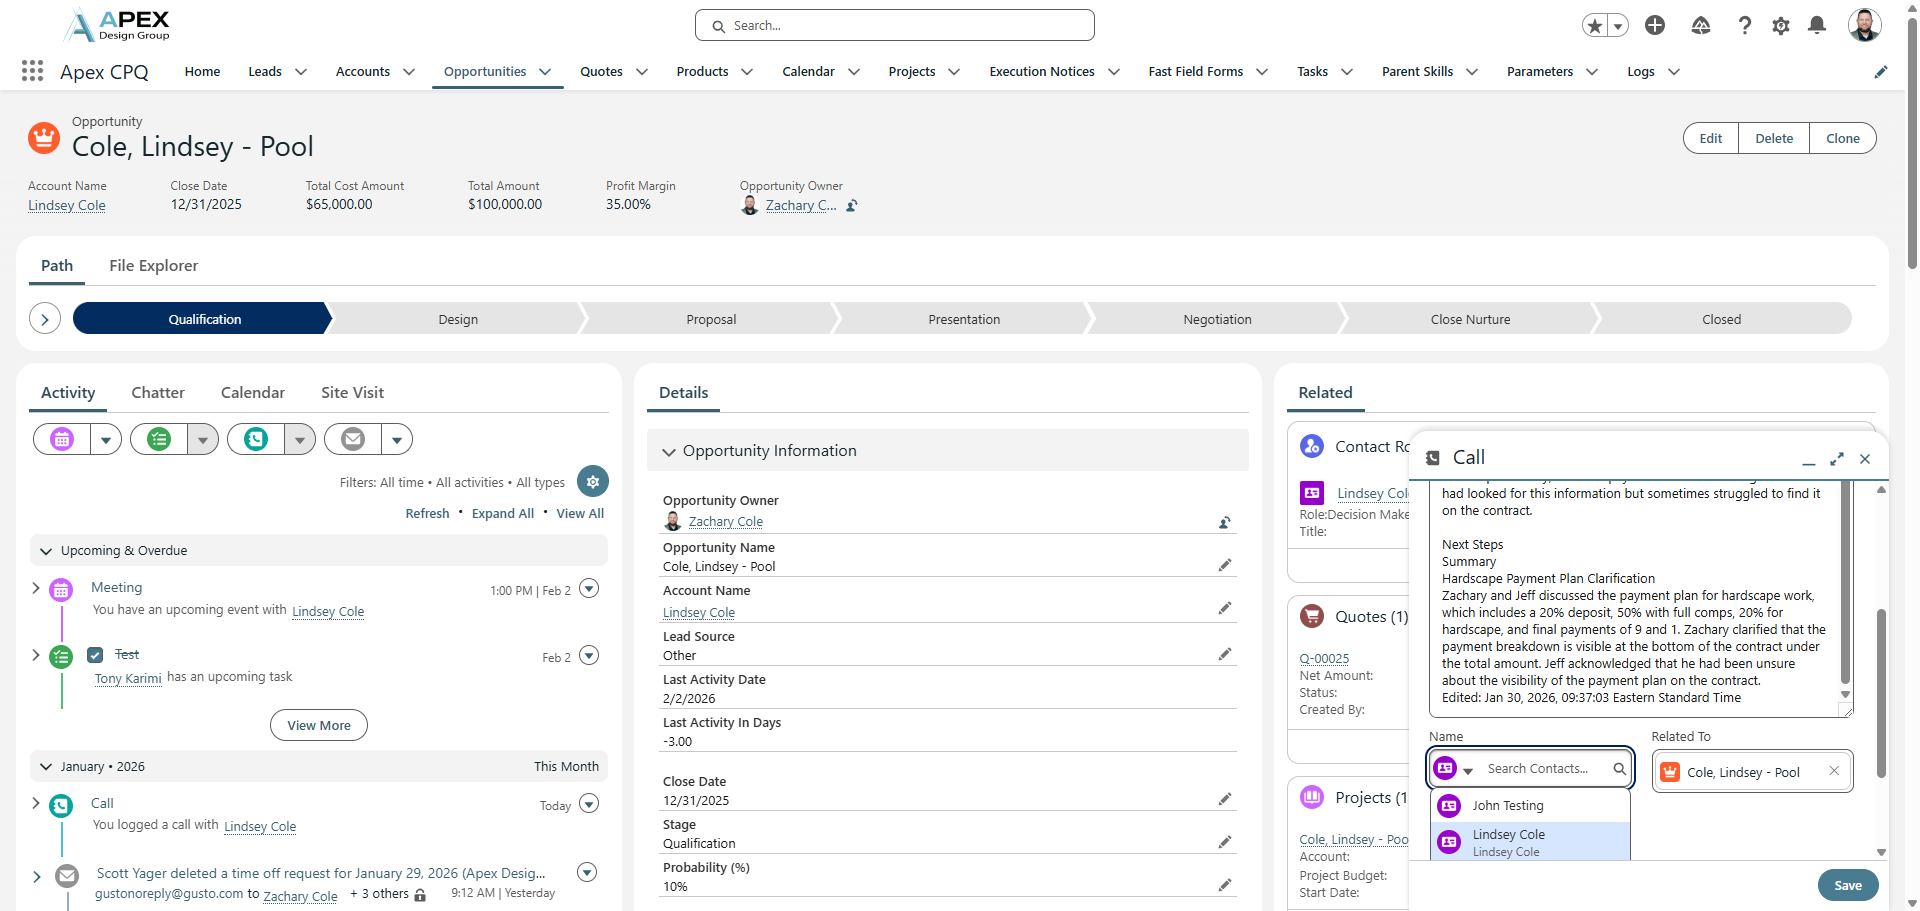Click the global Search box
Screen dimensions: 1920x911
895,26
